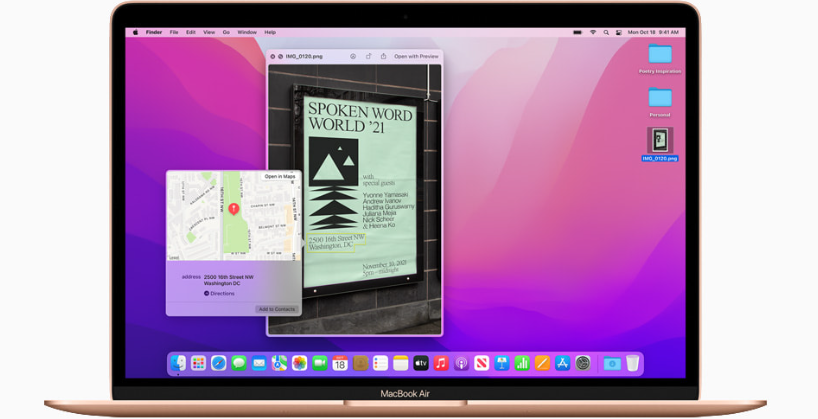Open Numbers app in Dock
818x419 pixels.
point(522,363)
